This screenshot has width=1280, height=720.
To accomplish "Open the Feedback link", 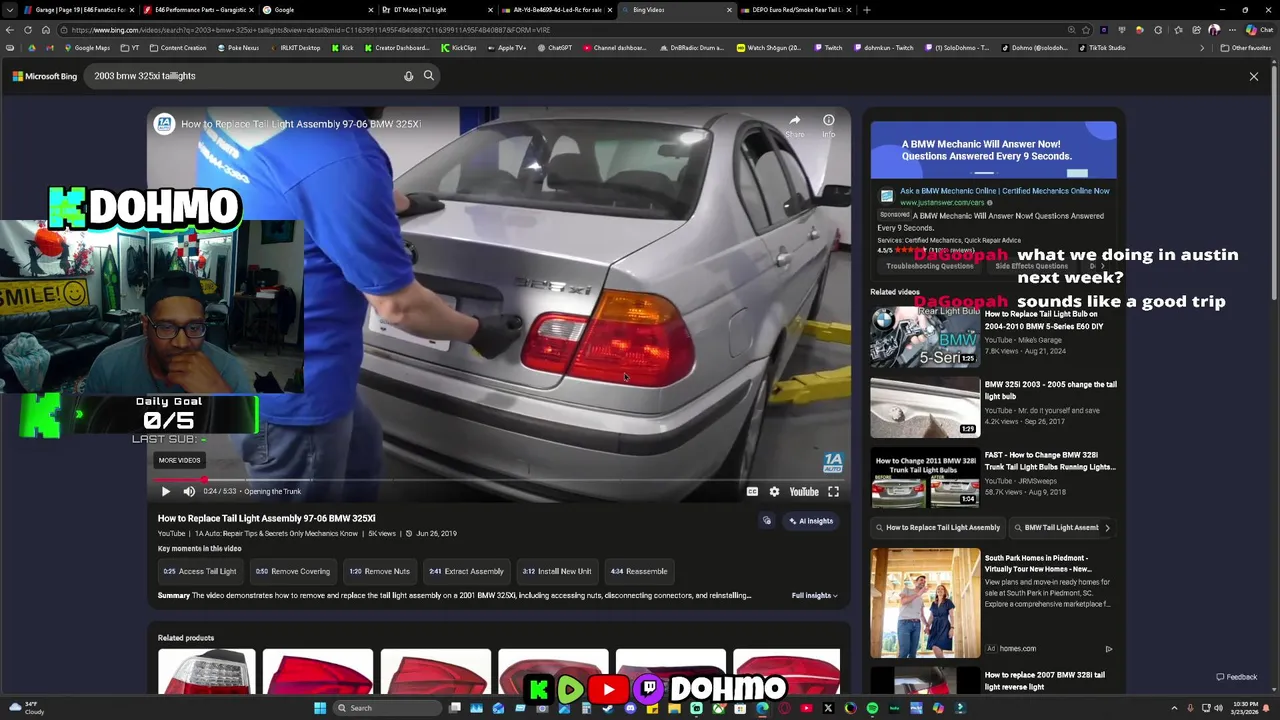I will coord(1237,677).
